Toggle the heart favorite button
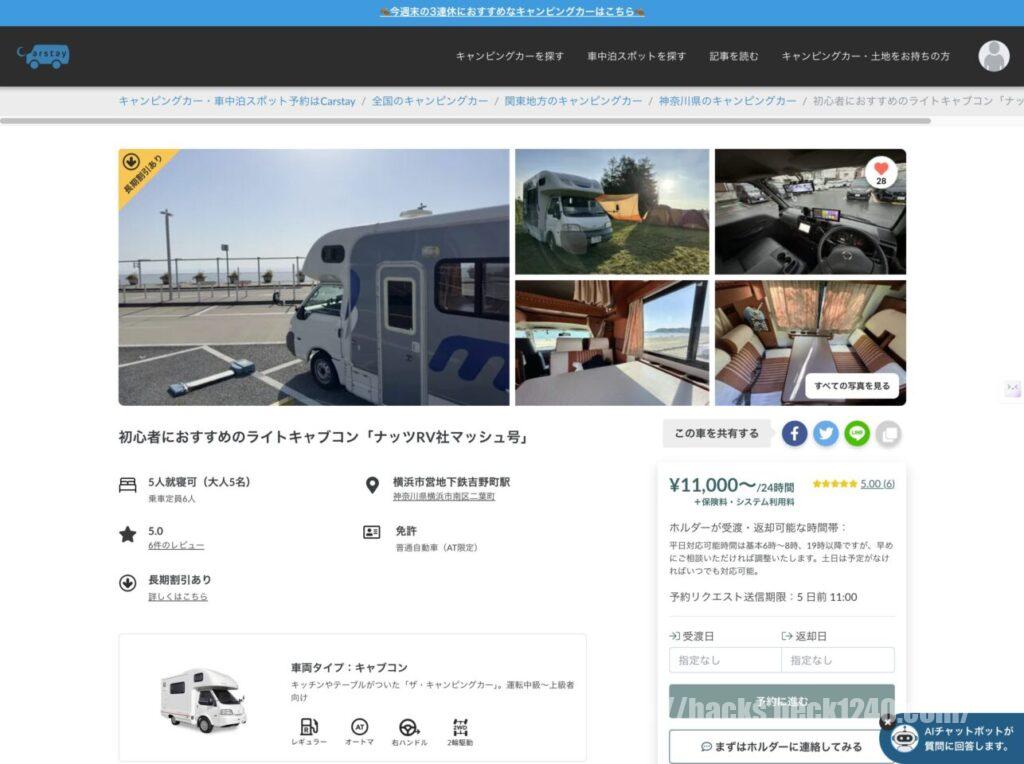 (881, 172)
